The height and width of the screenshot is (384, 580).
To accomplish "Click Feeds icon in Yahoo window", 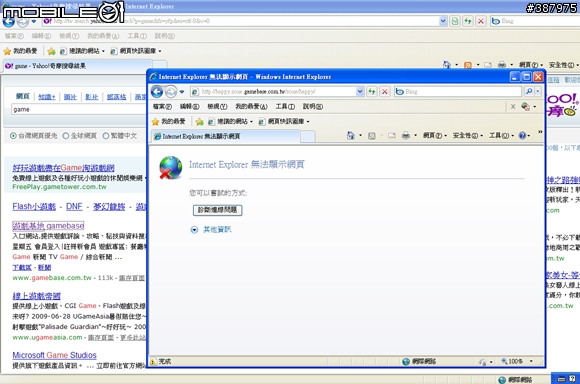I will (x=468, y=65).
